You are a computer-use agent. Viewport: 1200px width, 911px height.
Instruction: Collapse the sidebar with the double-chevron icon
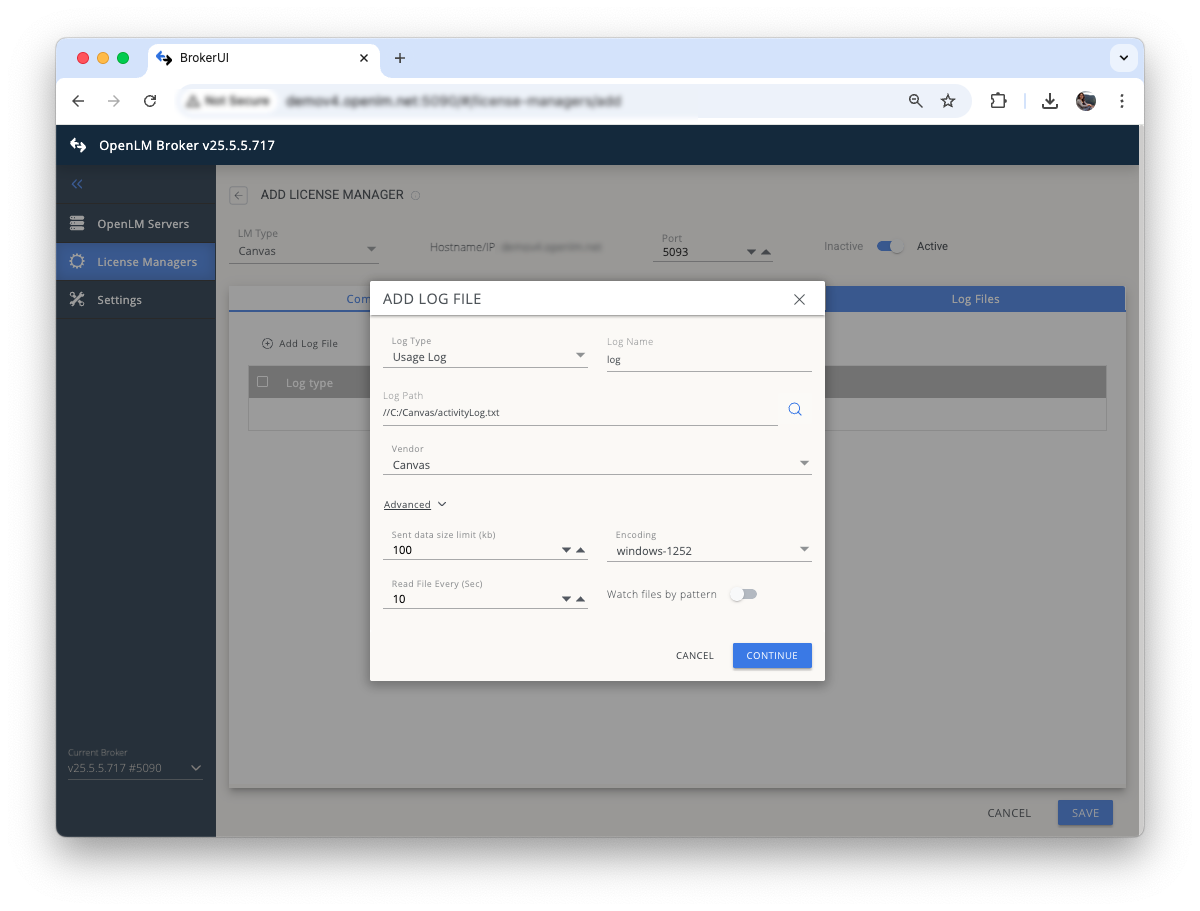tap(76, 183)
